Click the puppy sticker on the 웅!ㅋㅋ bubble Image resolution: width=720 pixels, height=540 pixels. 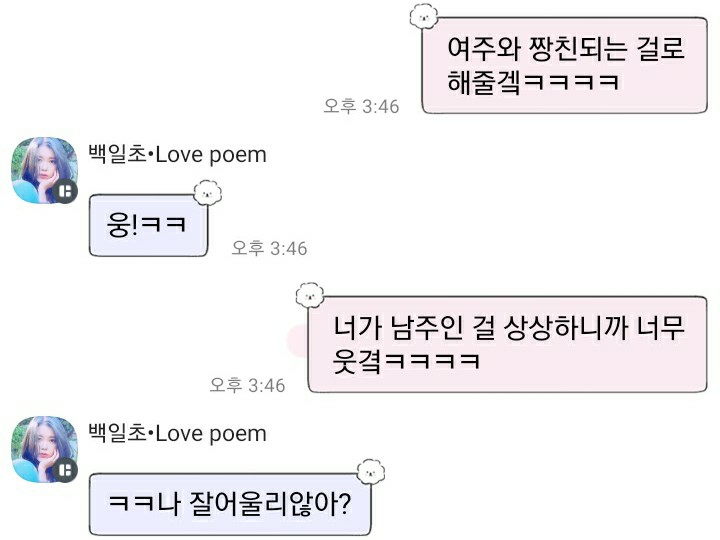coord(208,191)
